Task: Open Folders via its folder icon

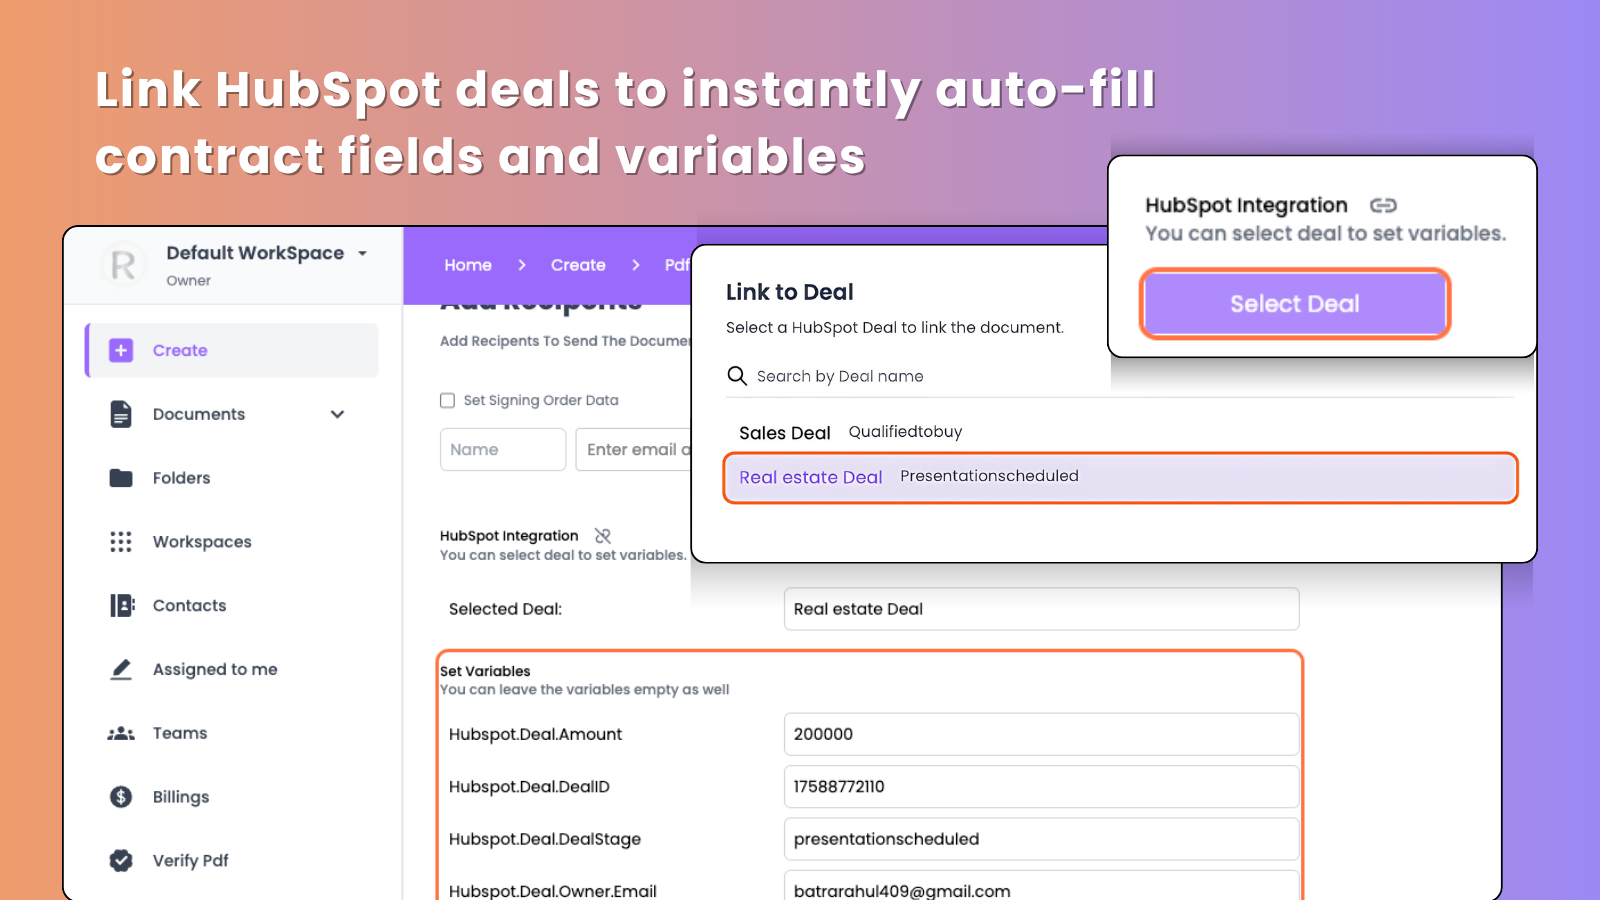Action: [121, 478]
